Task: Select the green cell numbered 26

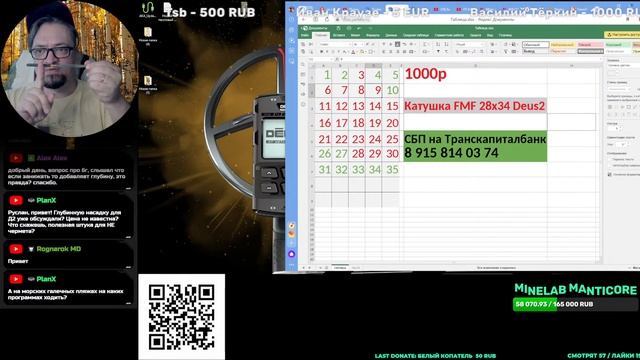Action: pos(324,154)
